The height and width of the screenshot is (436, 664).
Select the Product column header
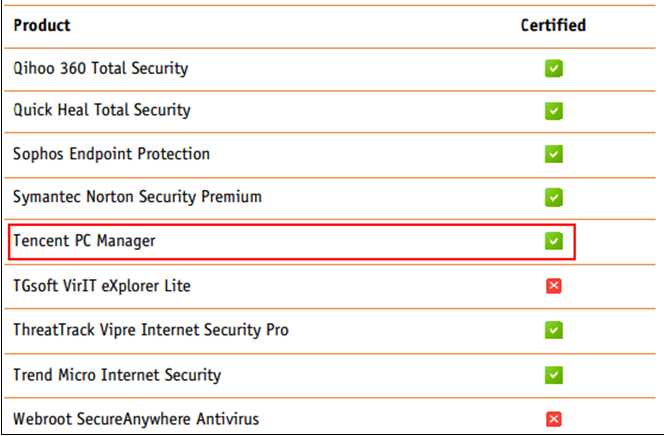point(42,25)
